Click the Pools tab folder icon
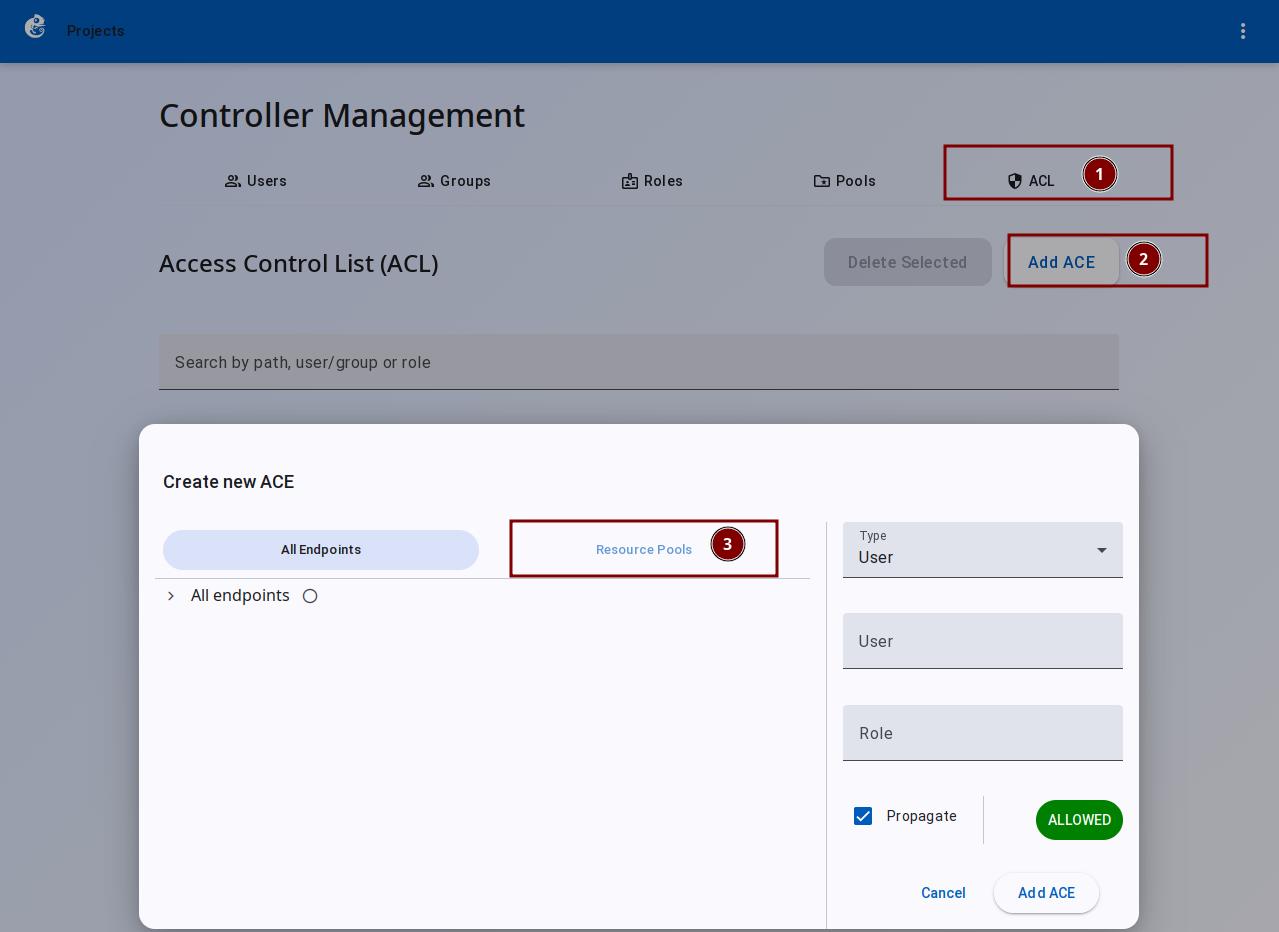This screenshot has width=1279, height=932. coord(822,181)
